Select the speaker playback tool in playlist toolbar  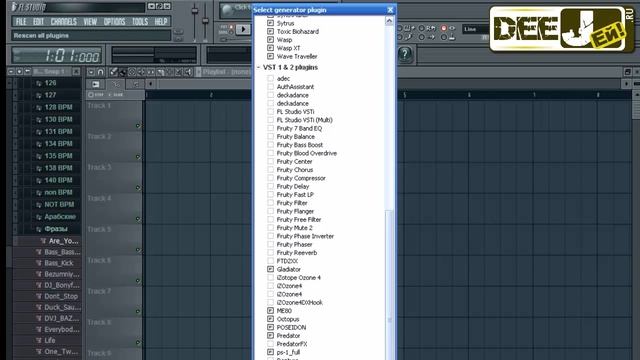coord(188,72)
